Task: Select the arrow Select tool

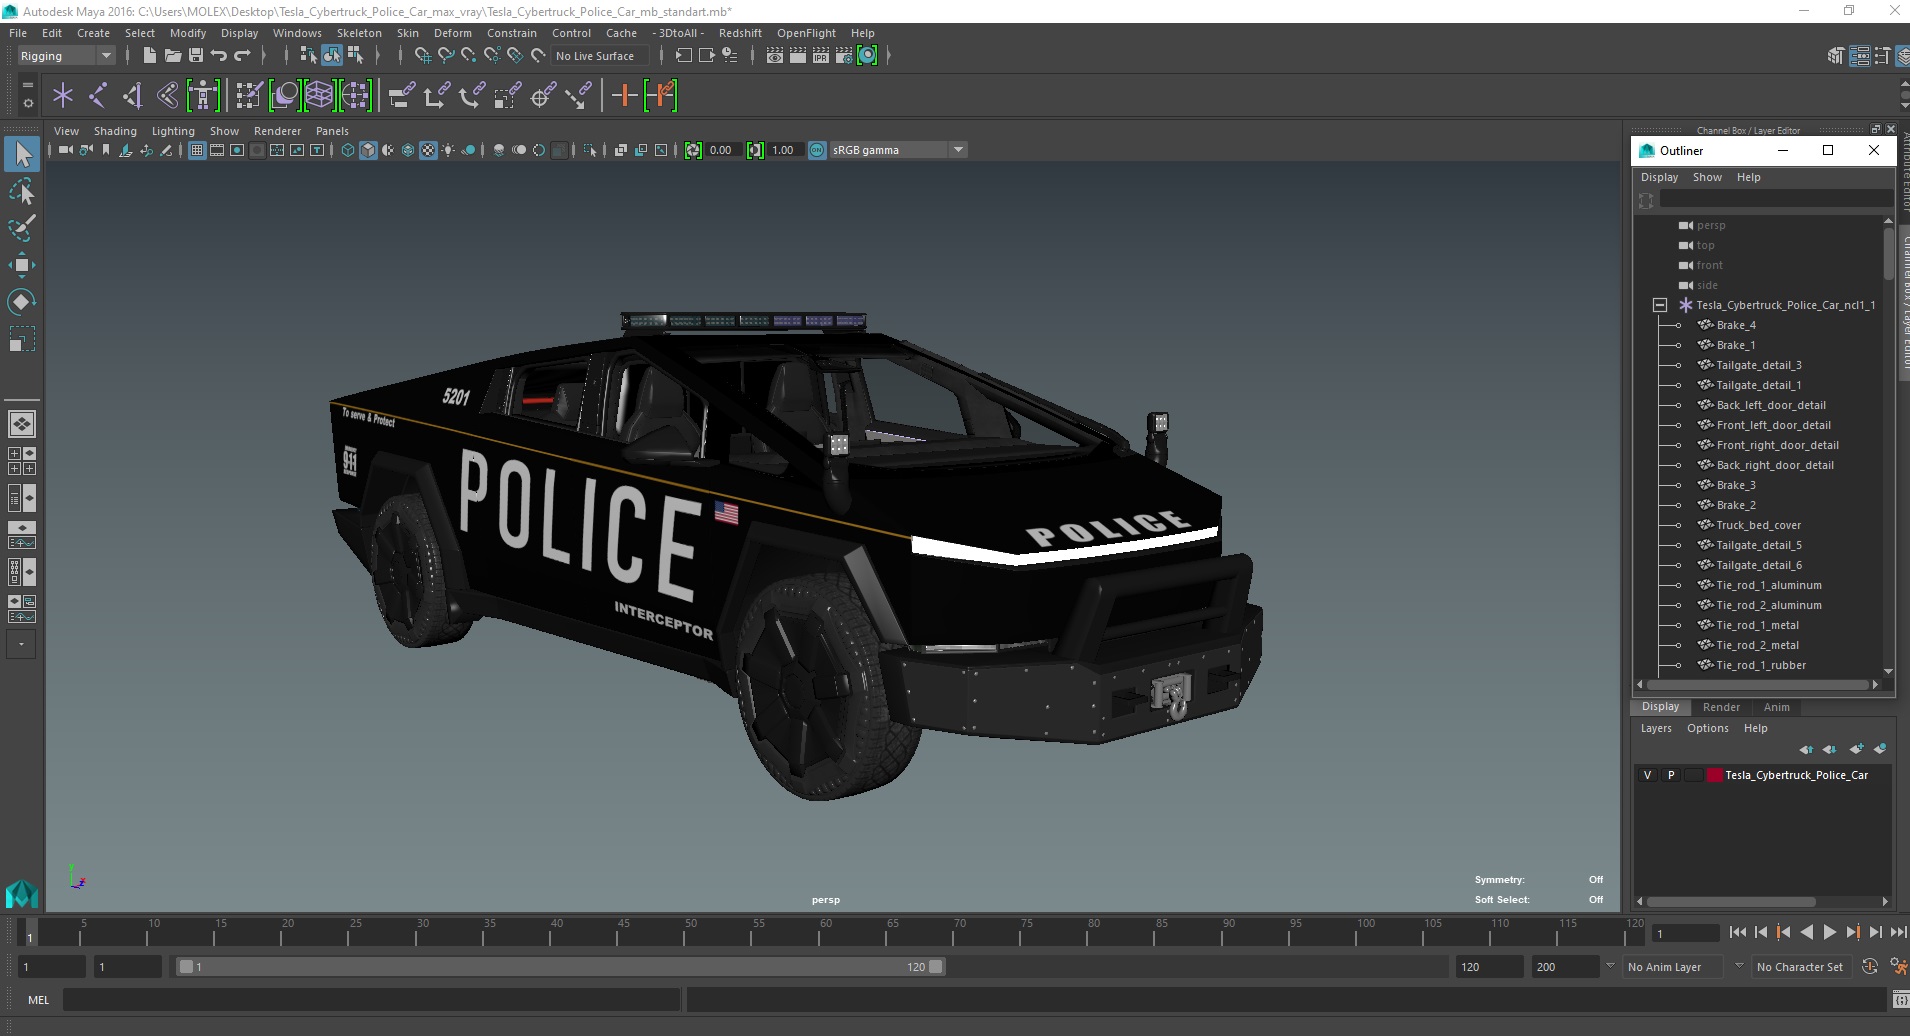Action: [22, 154]
